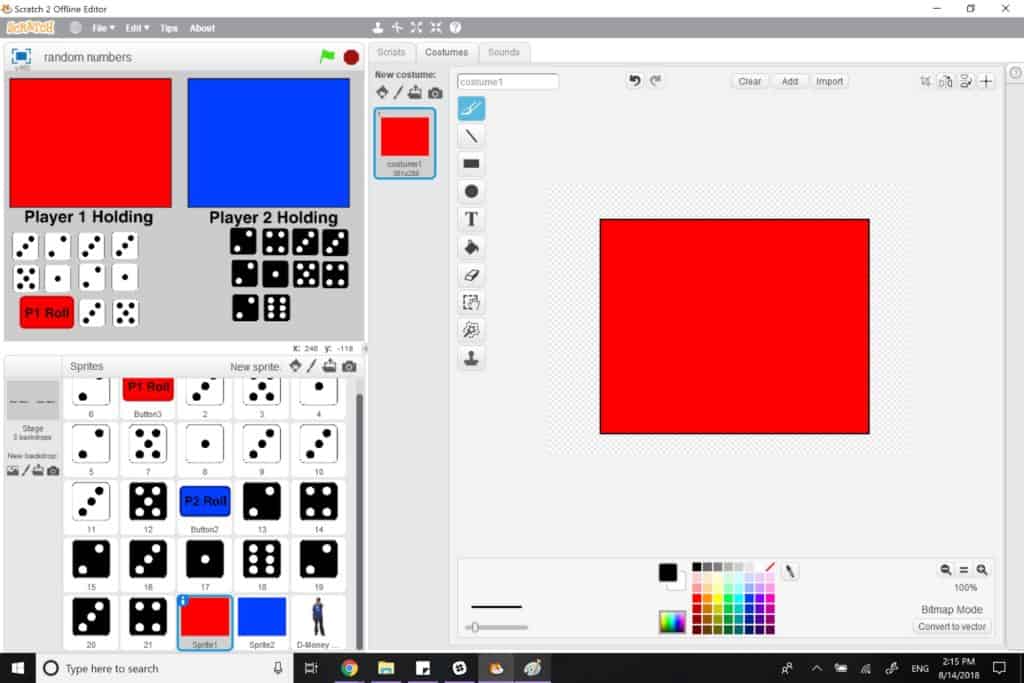Choose new costume from library
Viewport: 1024px width, 683px height.
pos(382,93)
